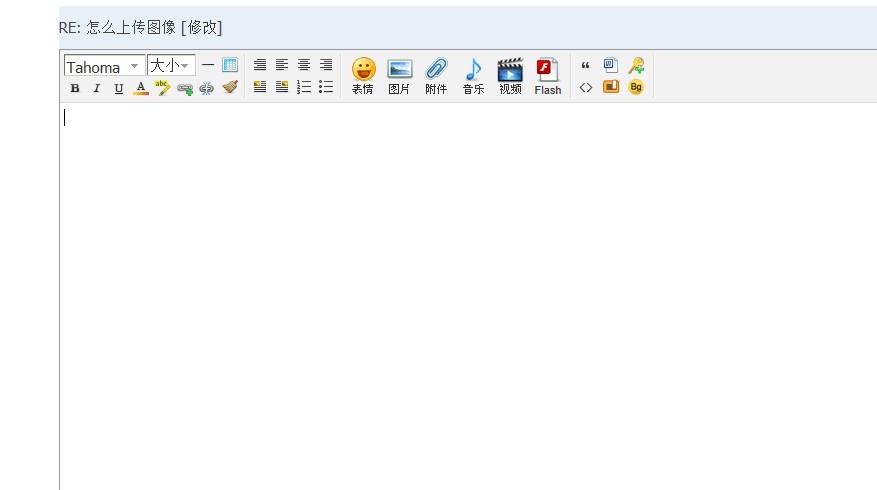The height and width of the screenshot is (490, 877).
Task: Toggle underline text formatting
Action: [x=119, y=88]
